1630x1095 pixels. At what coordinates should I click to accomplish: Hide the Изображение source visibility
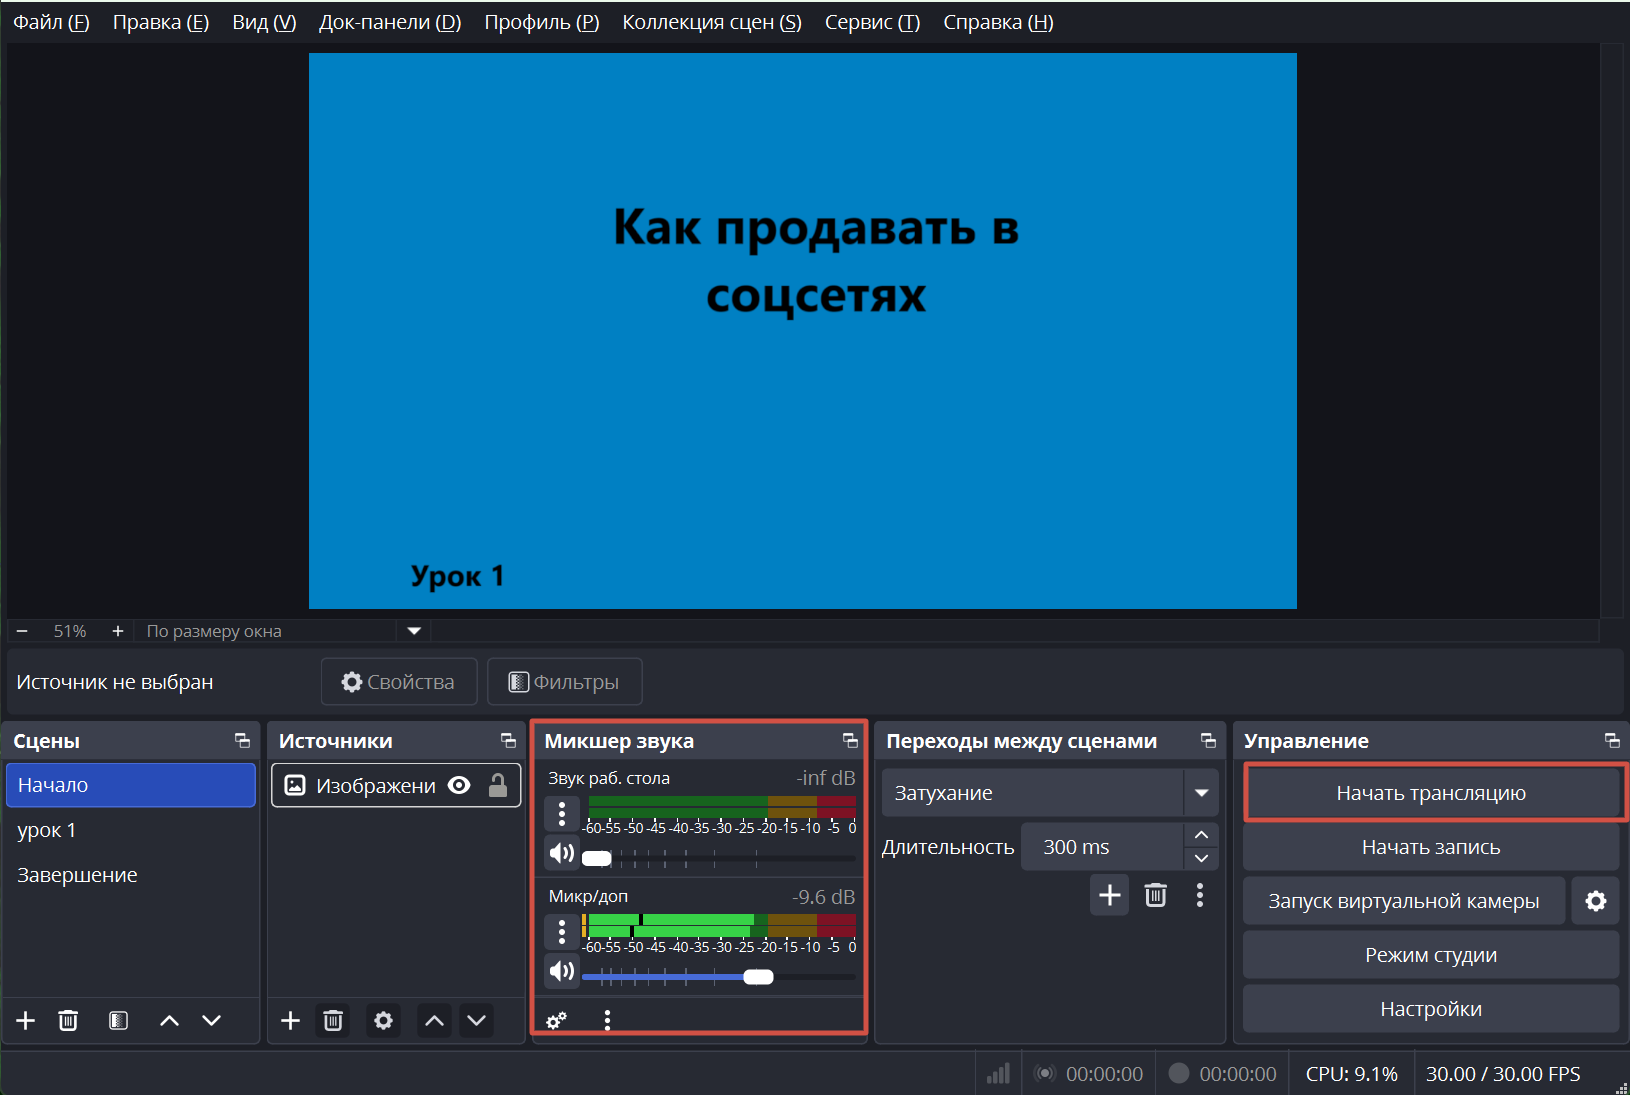(459, 785)
